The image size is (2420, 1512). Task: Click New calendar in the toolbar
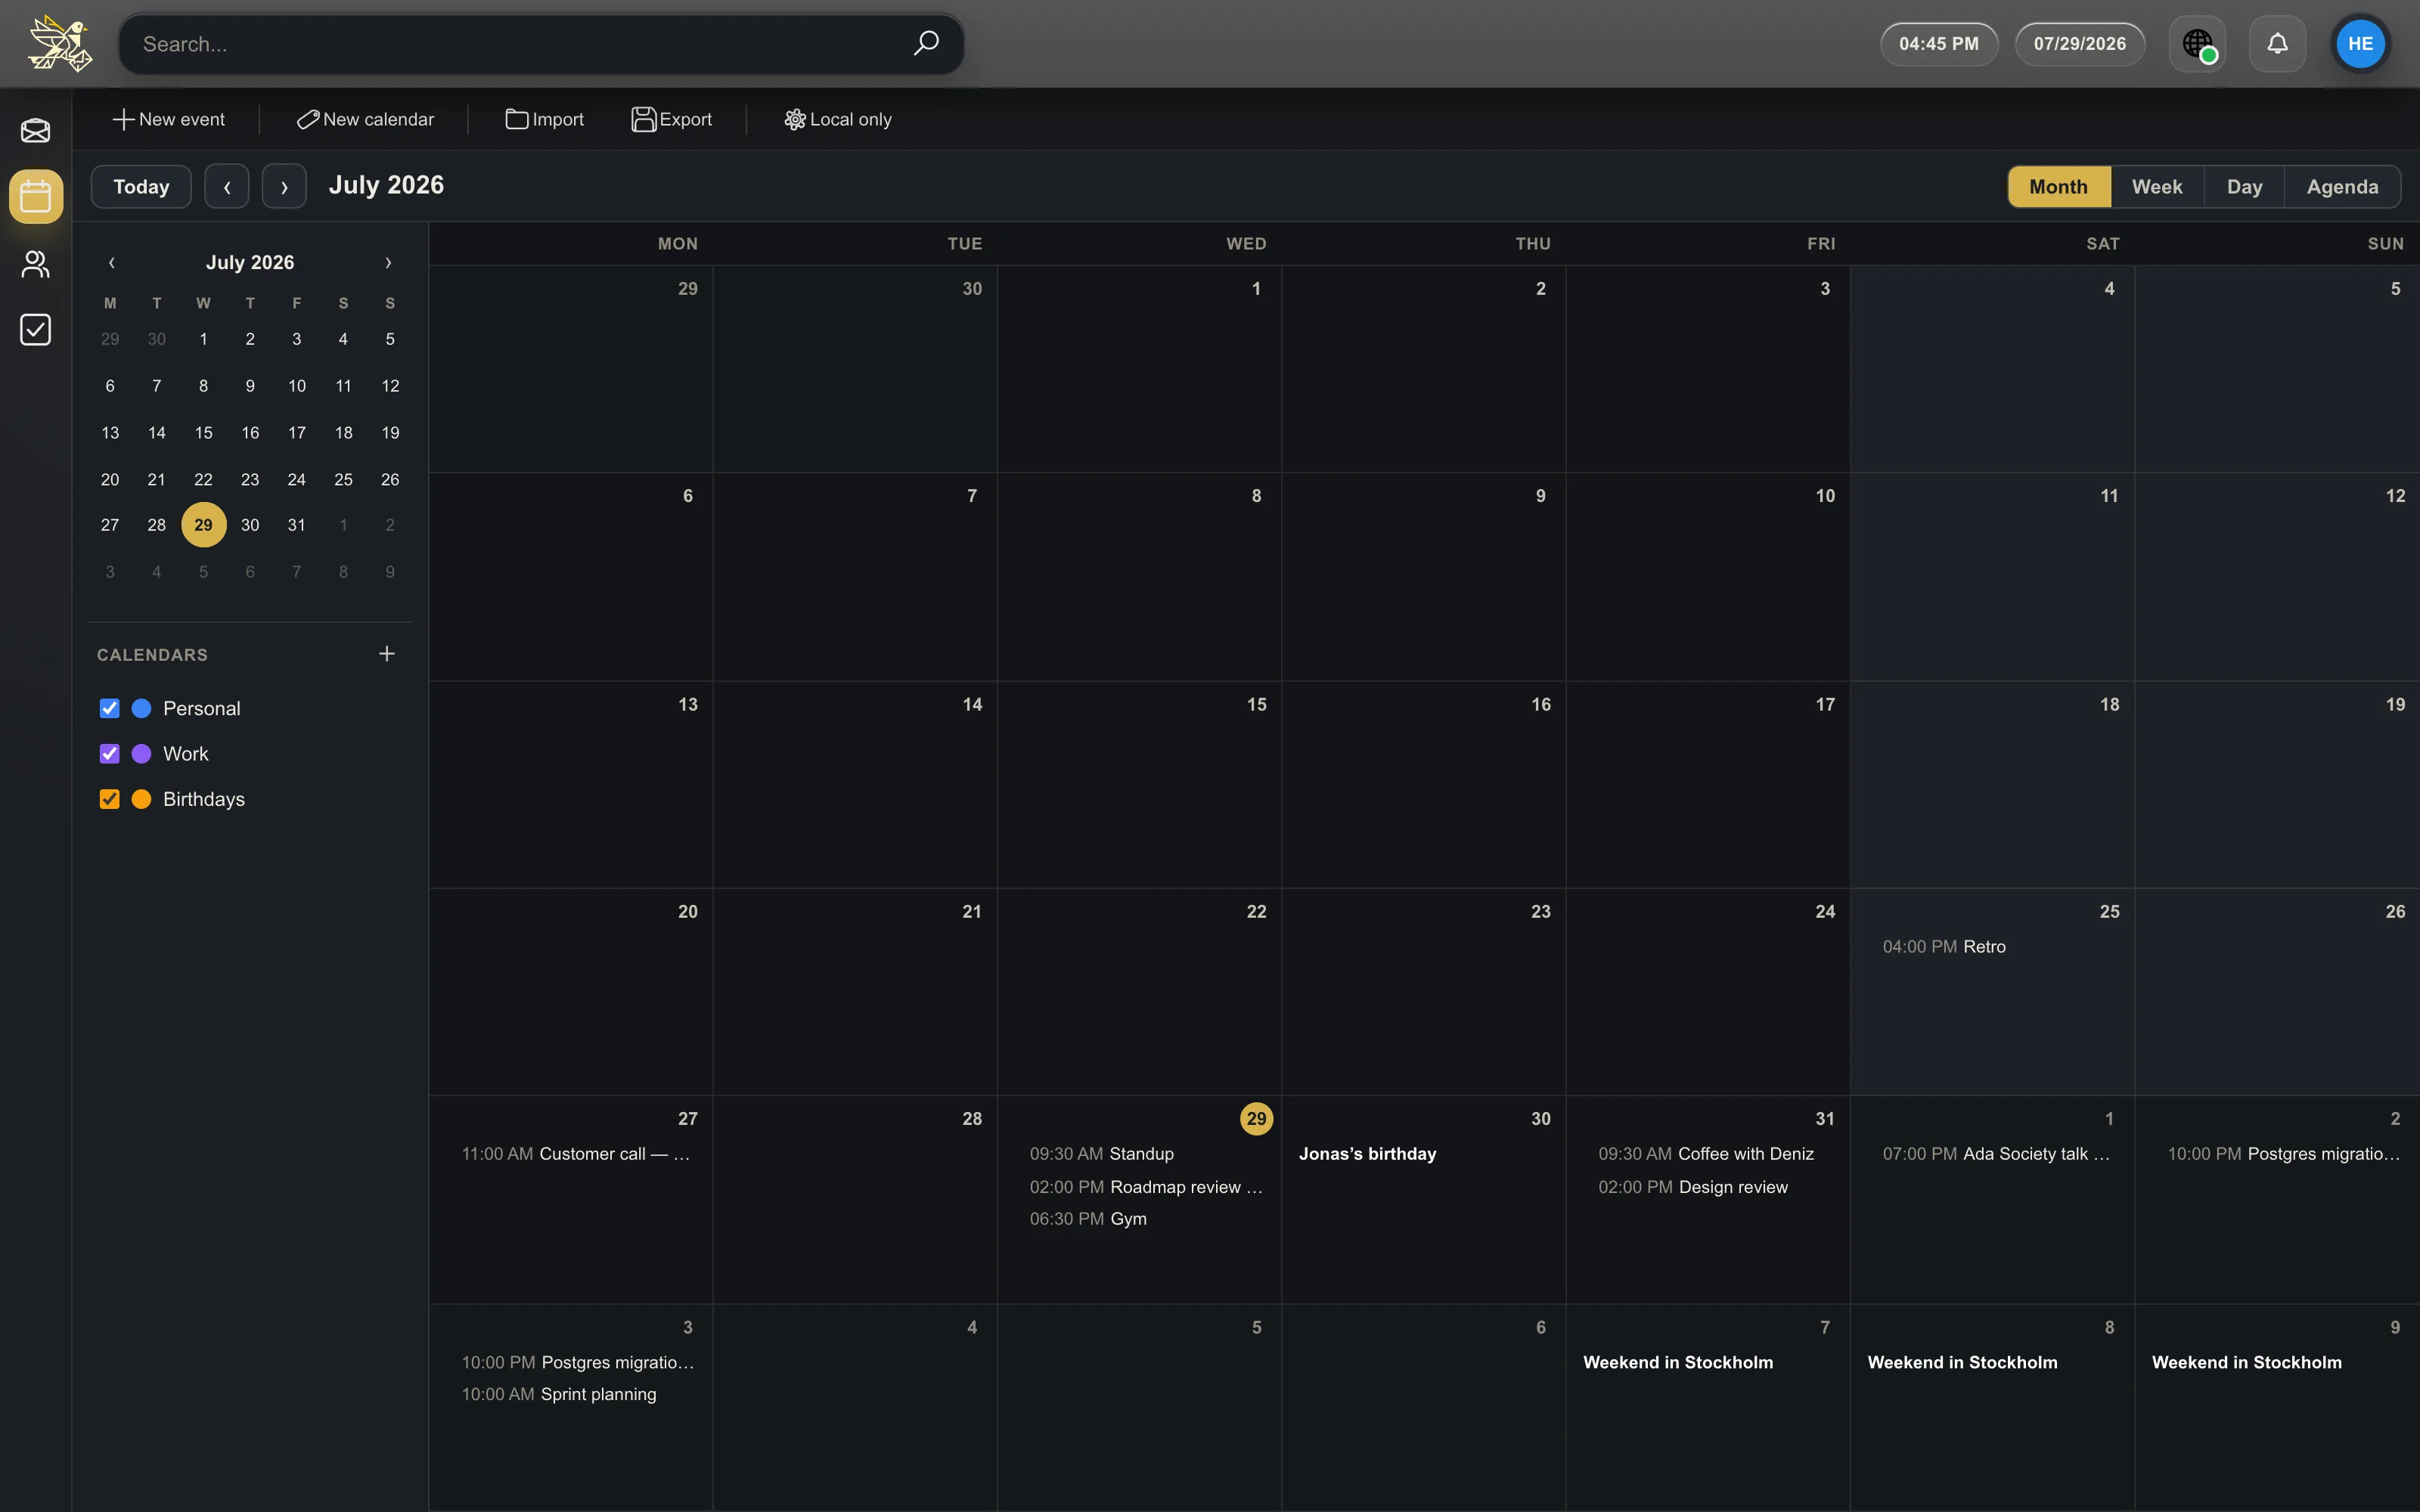[365, 119]
